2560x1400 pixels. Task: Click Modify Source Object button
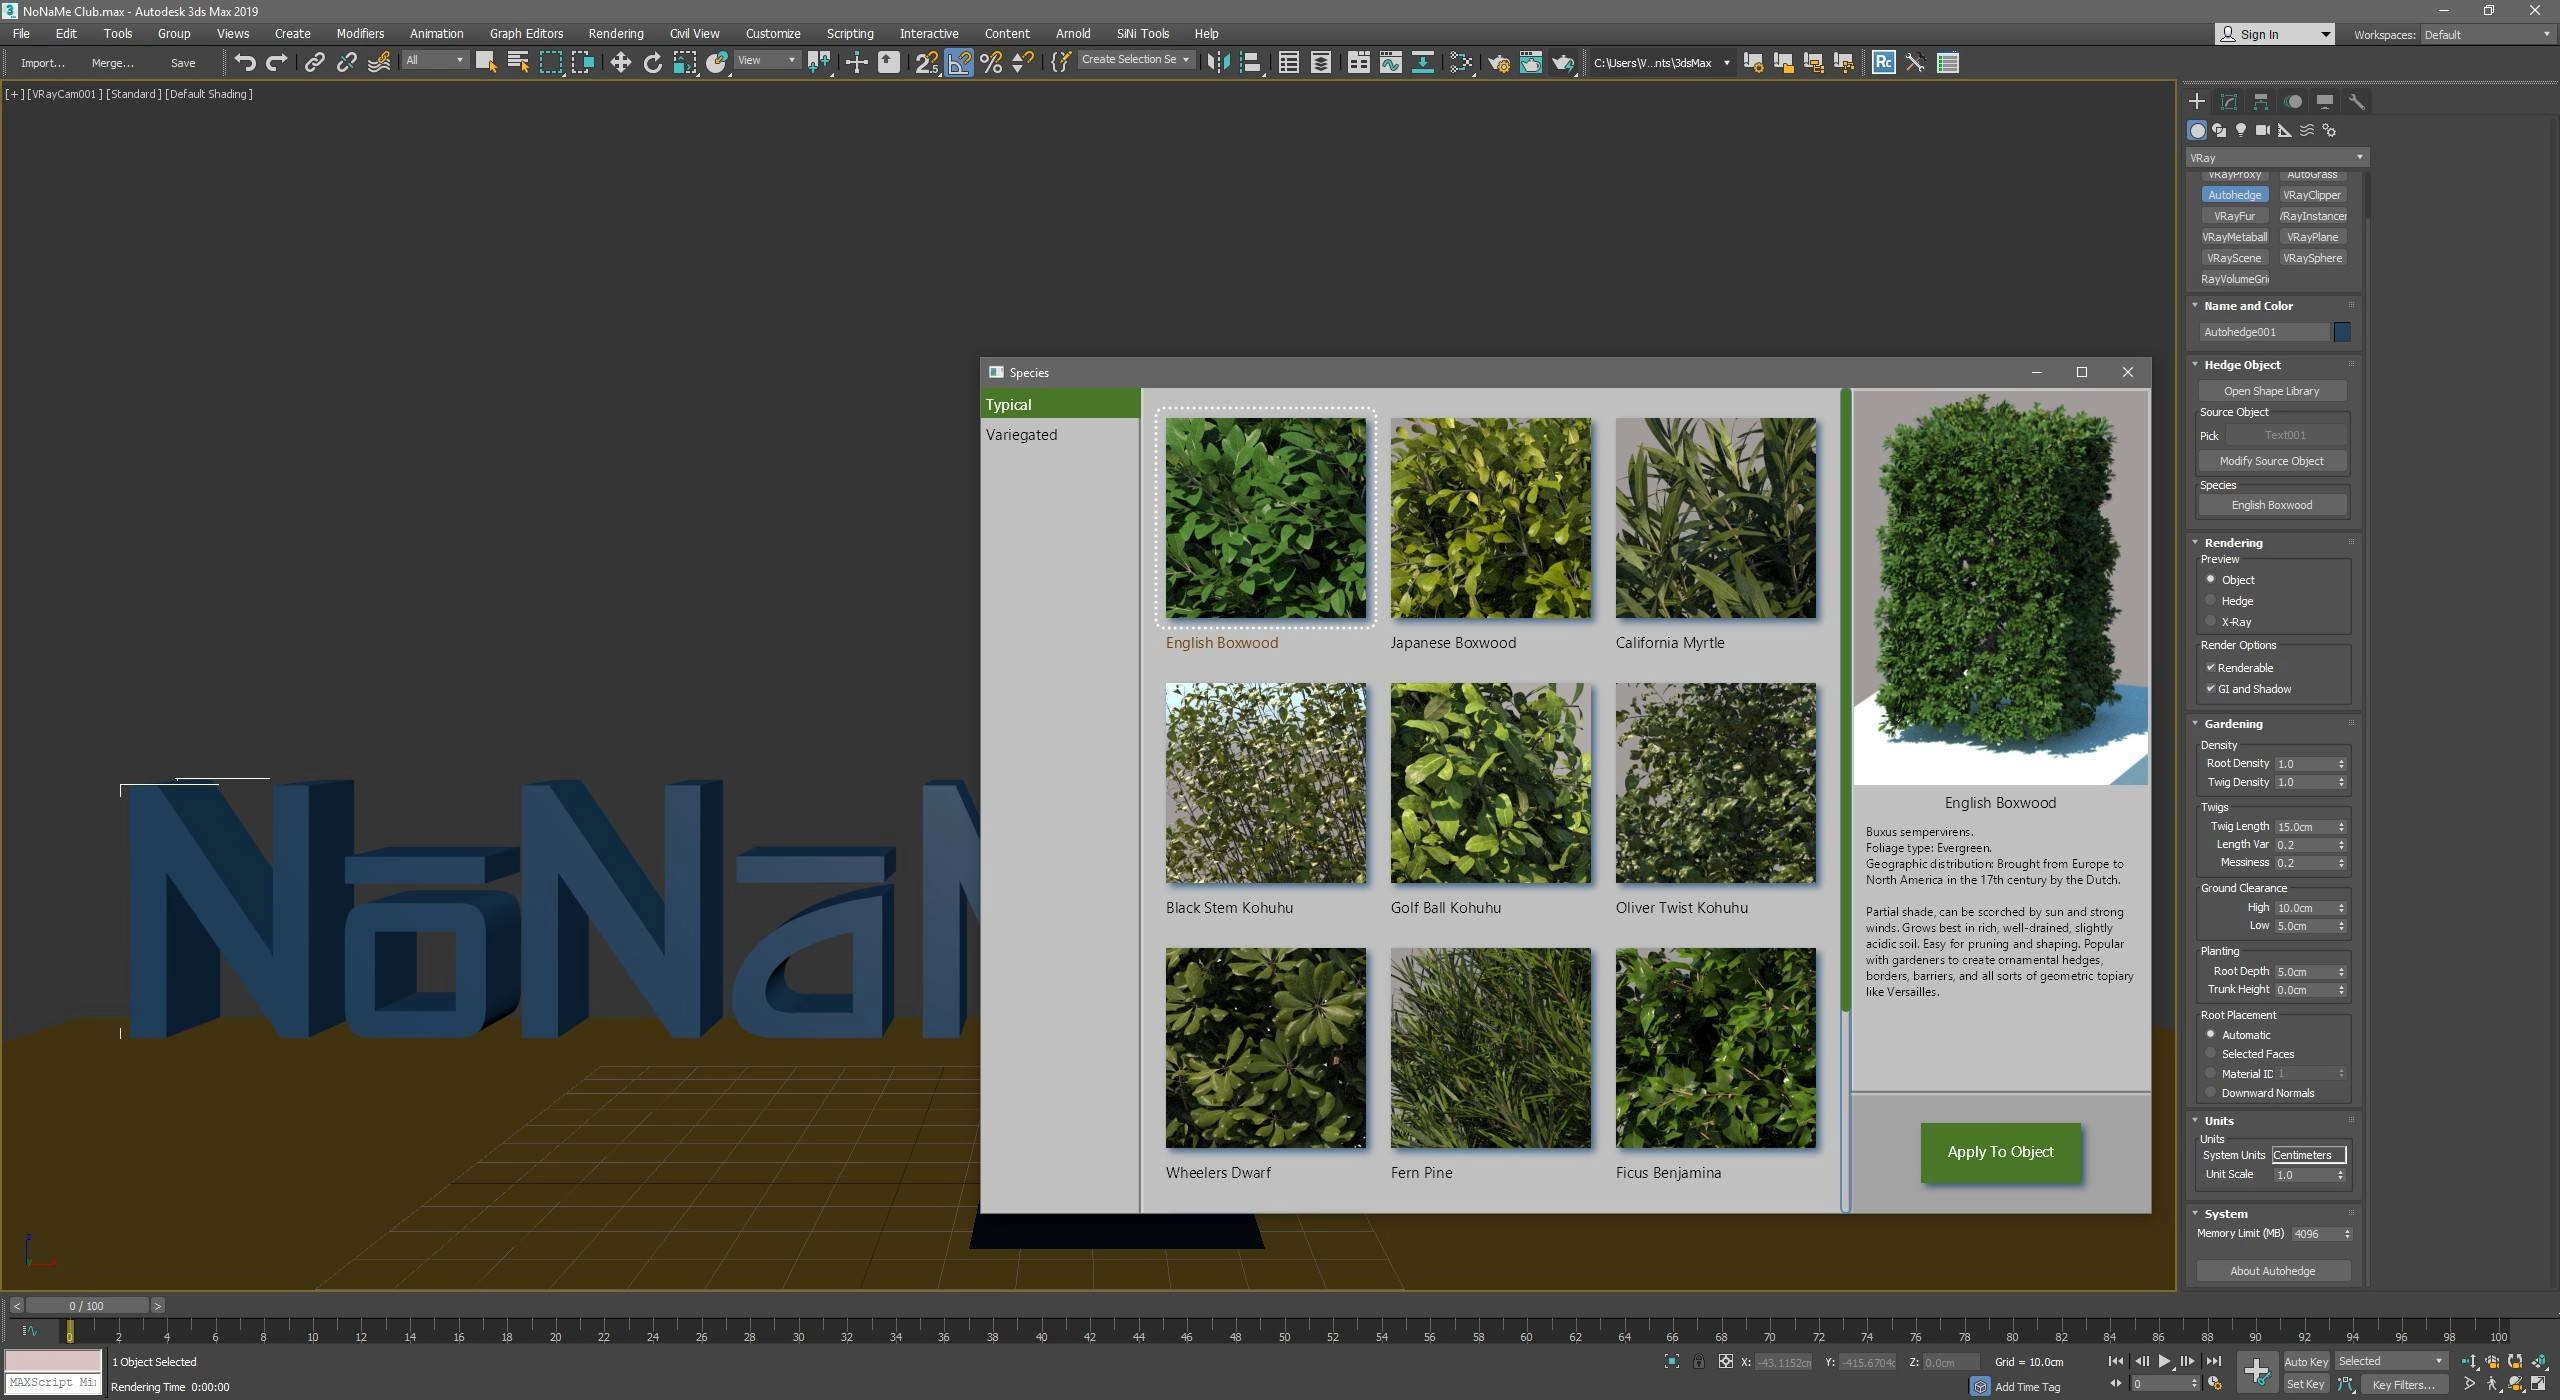pos(2271,461)
